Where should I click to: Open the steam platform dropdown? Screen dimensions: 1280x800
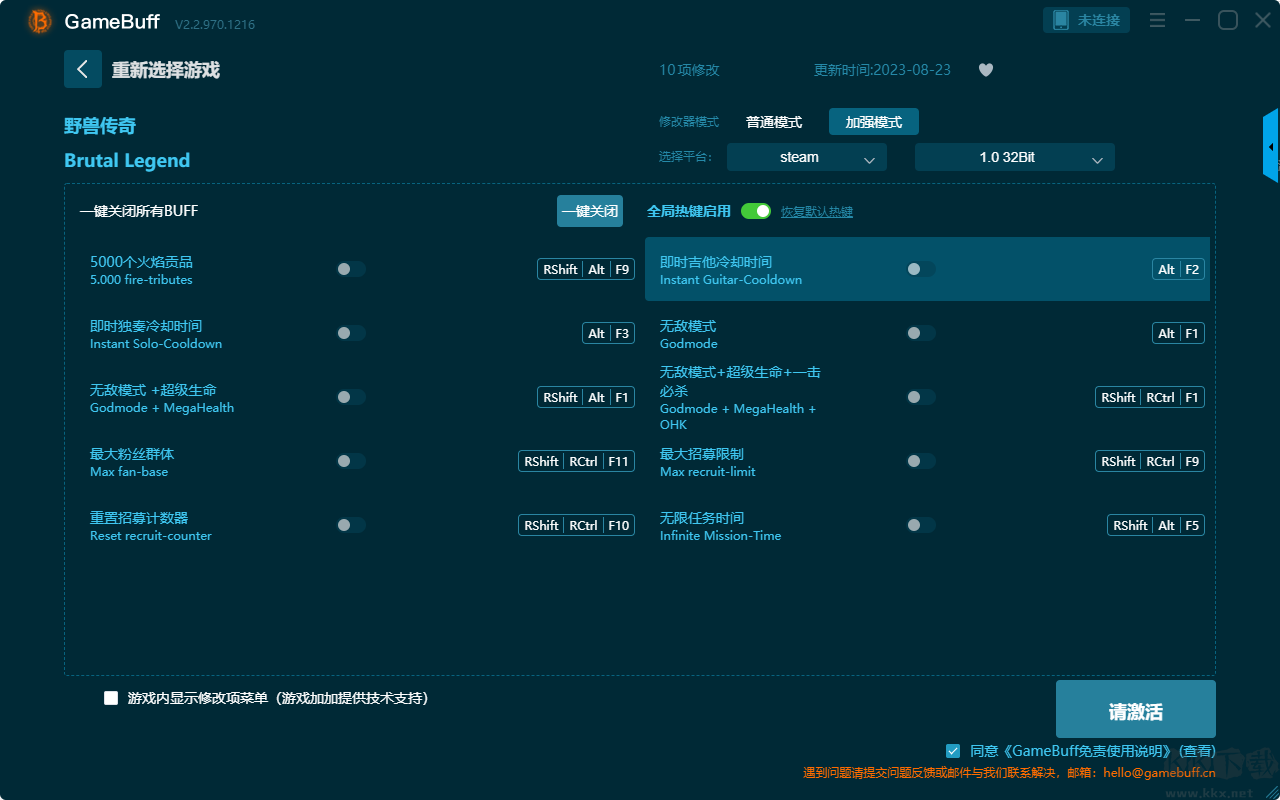806,157
